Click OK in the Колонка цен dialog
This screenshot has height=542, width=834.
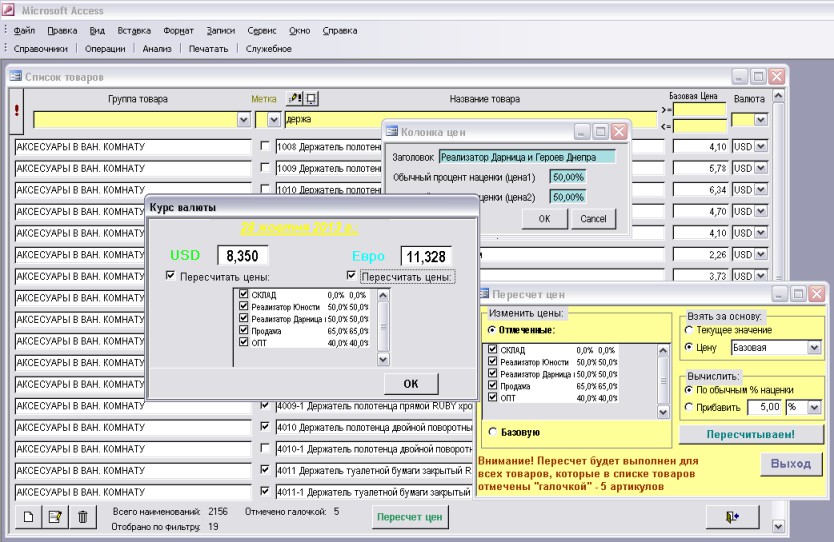point(544,219)
